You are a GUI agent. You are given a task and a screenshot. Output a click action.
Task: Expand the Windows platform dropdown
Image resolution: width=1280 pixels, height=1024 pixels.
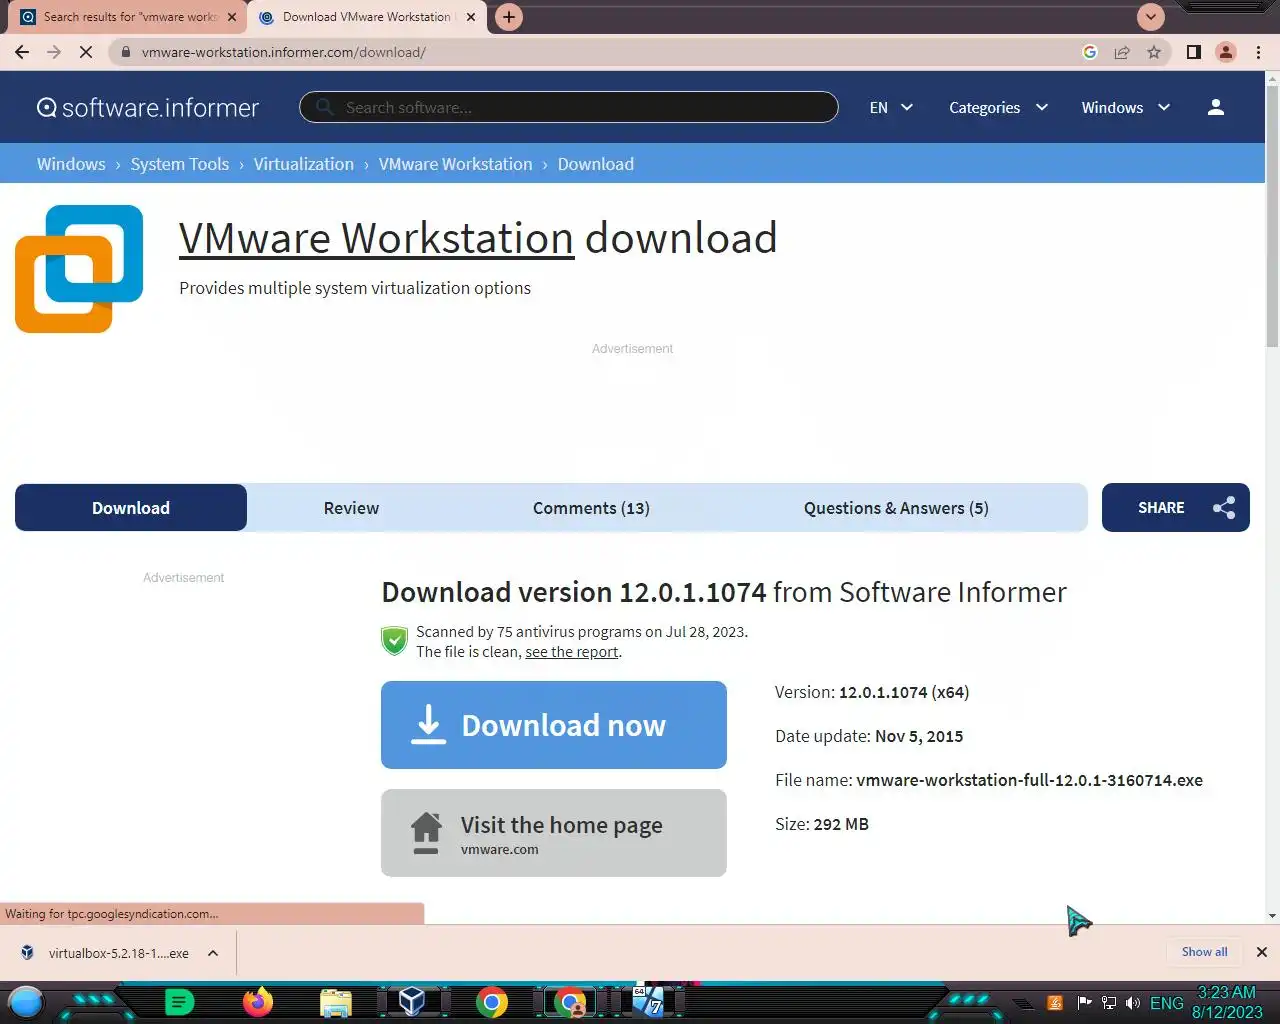[x=1125, y=107]
